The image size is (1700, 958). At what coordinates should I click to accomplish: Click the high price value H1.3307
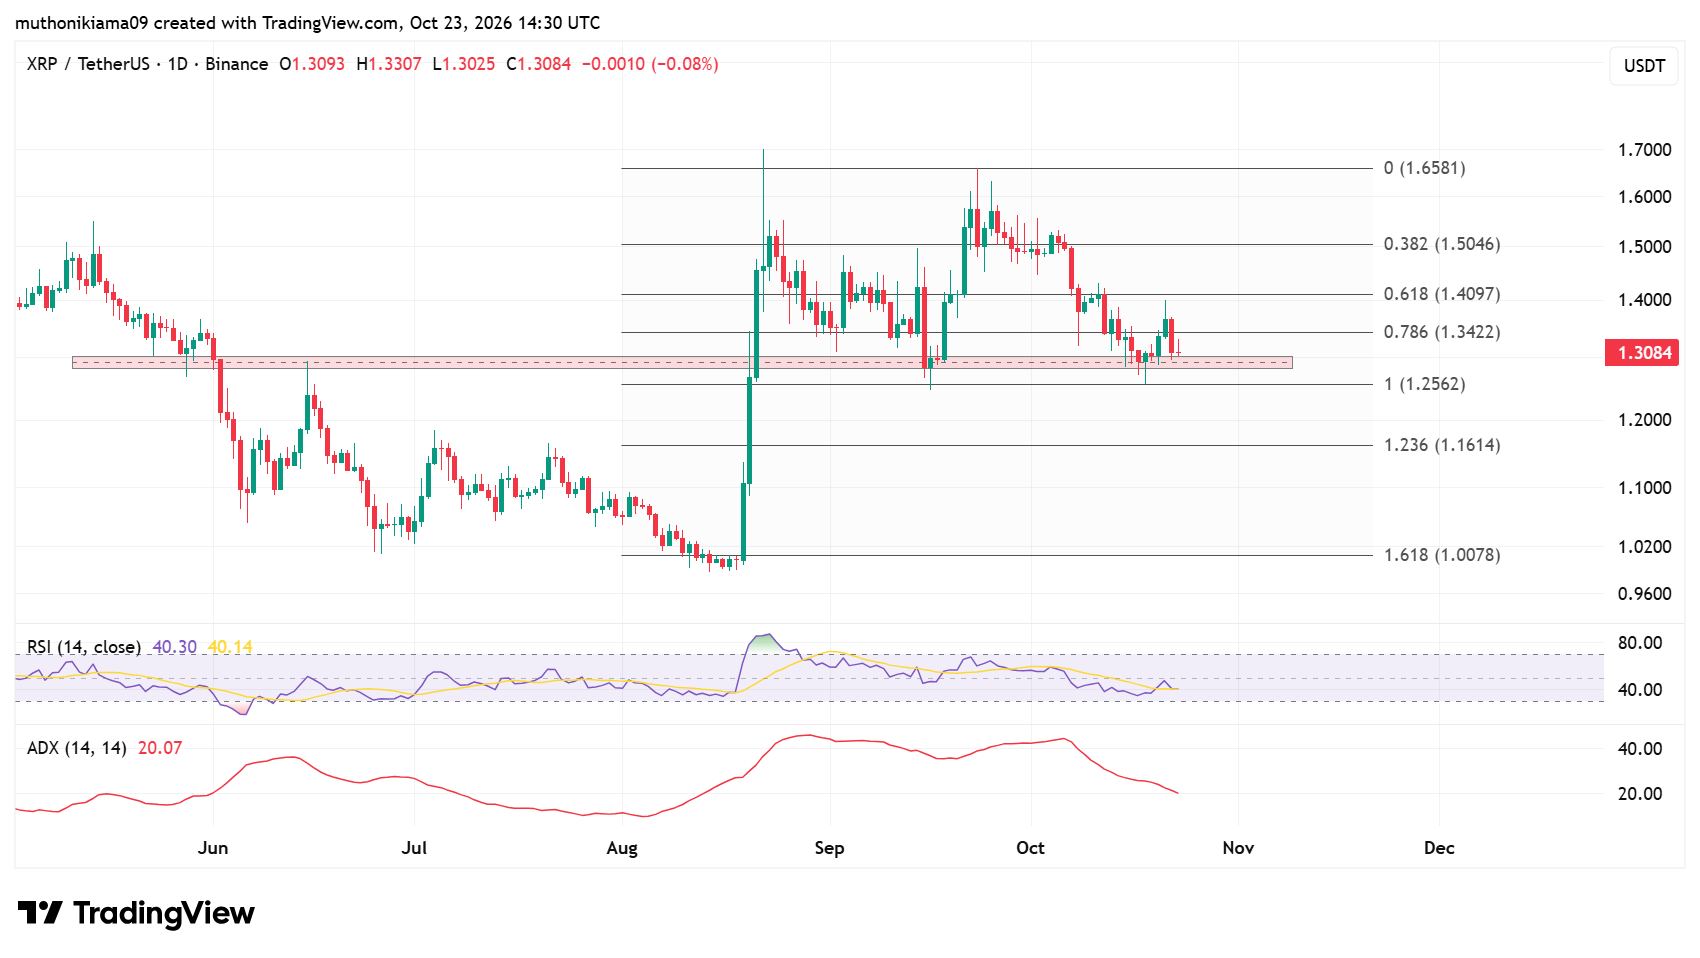click(389, 64)
